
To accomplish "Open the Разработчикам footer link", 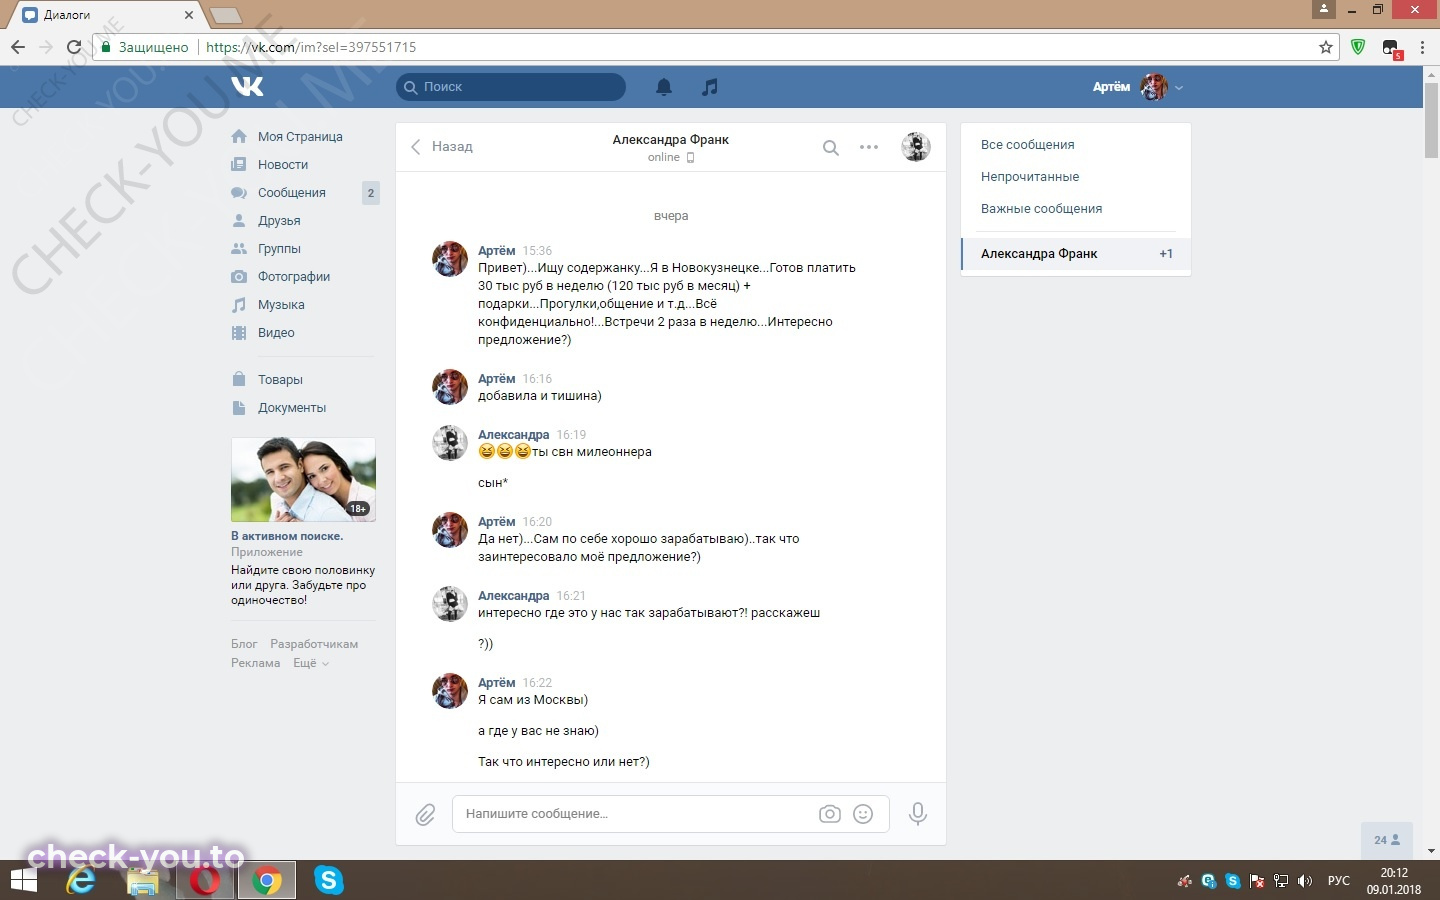I will [x=314, y=644].
